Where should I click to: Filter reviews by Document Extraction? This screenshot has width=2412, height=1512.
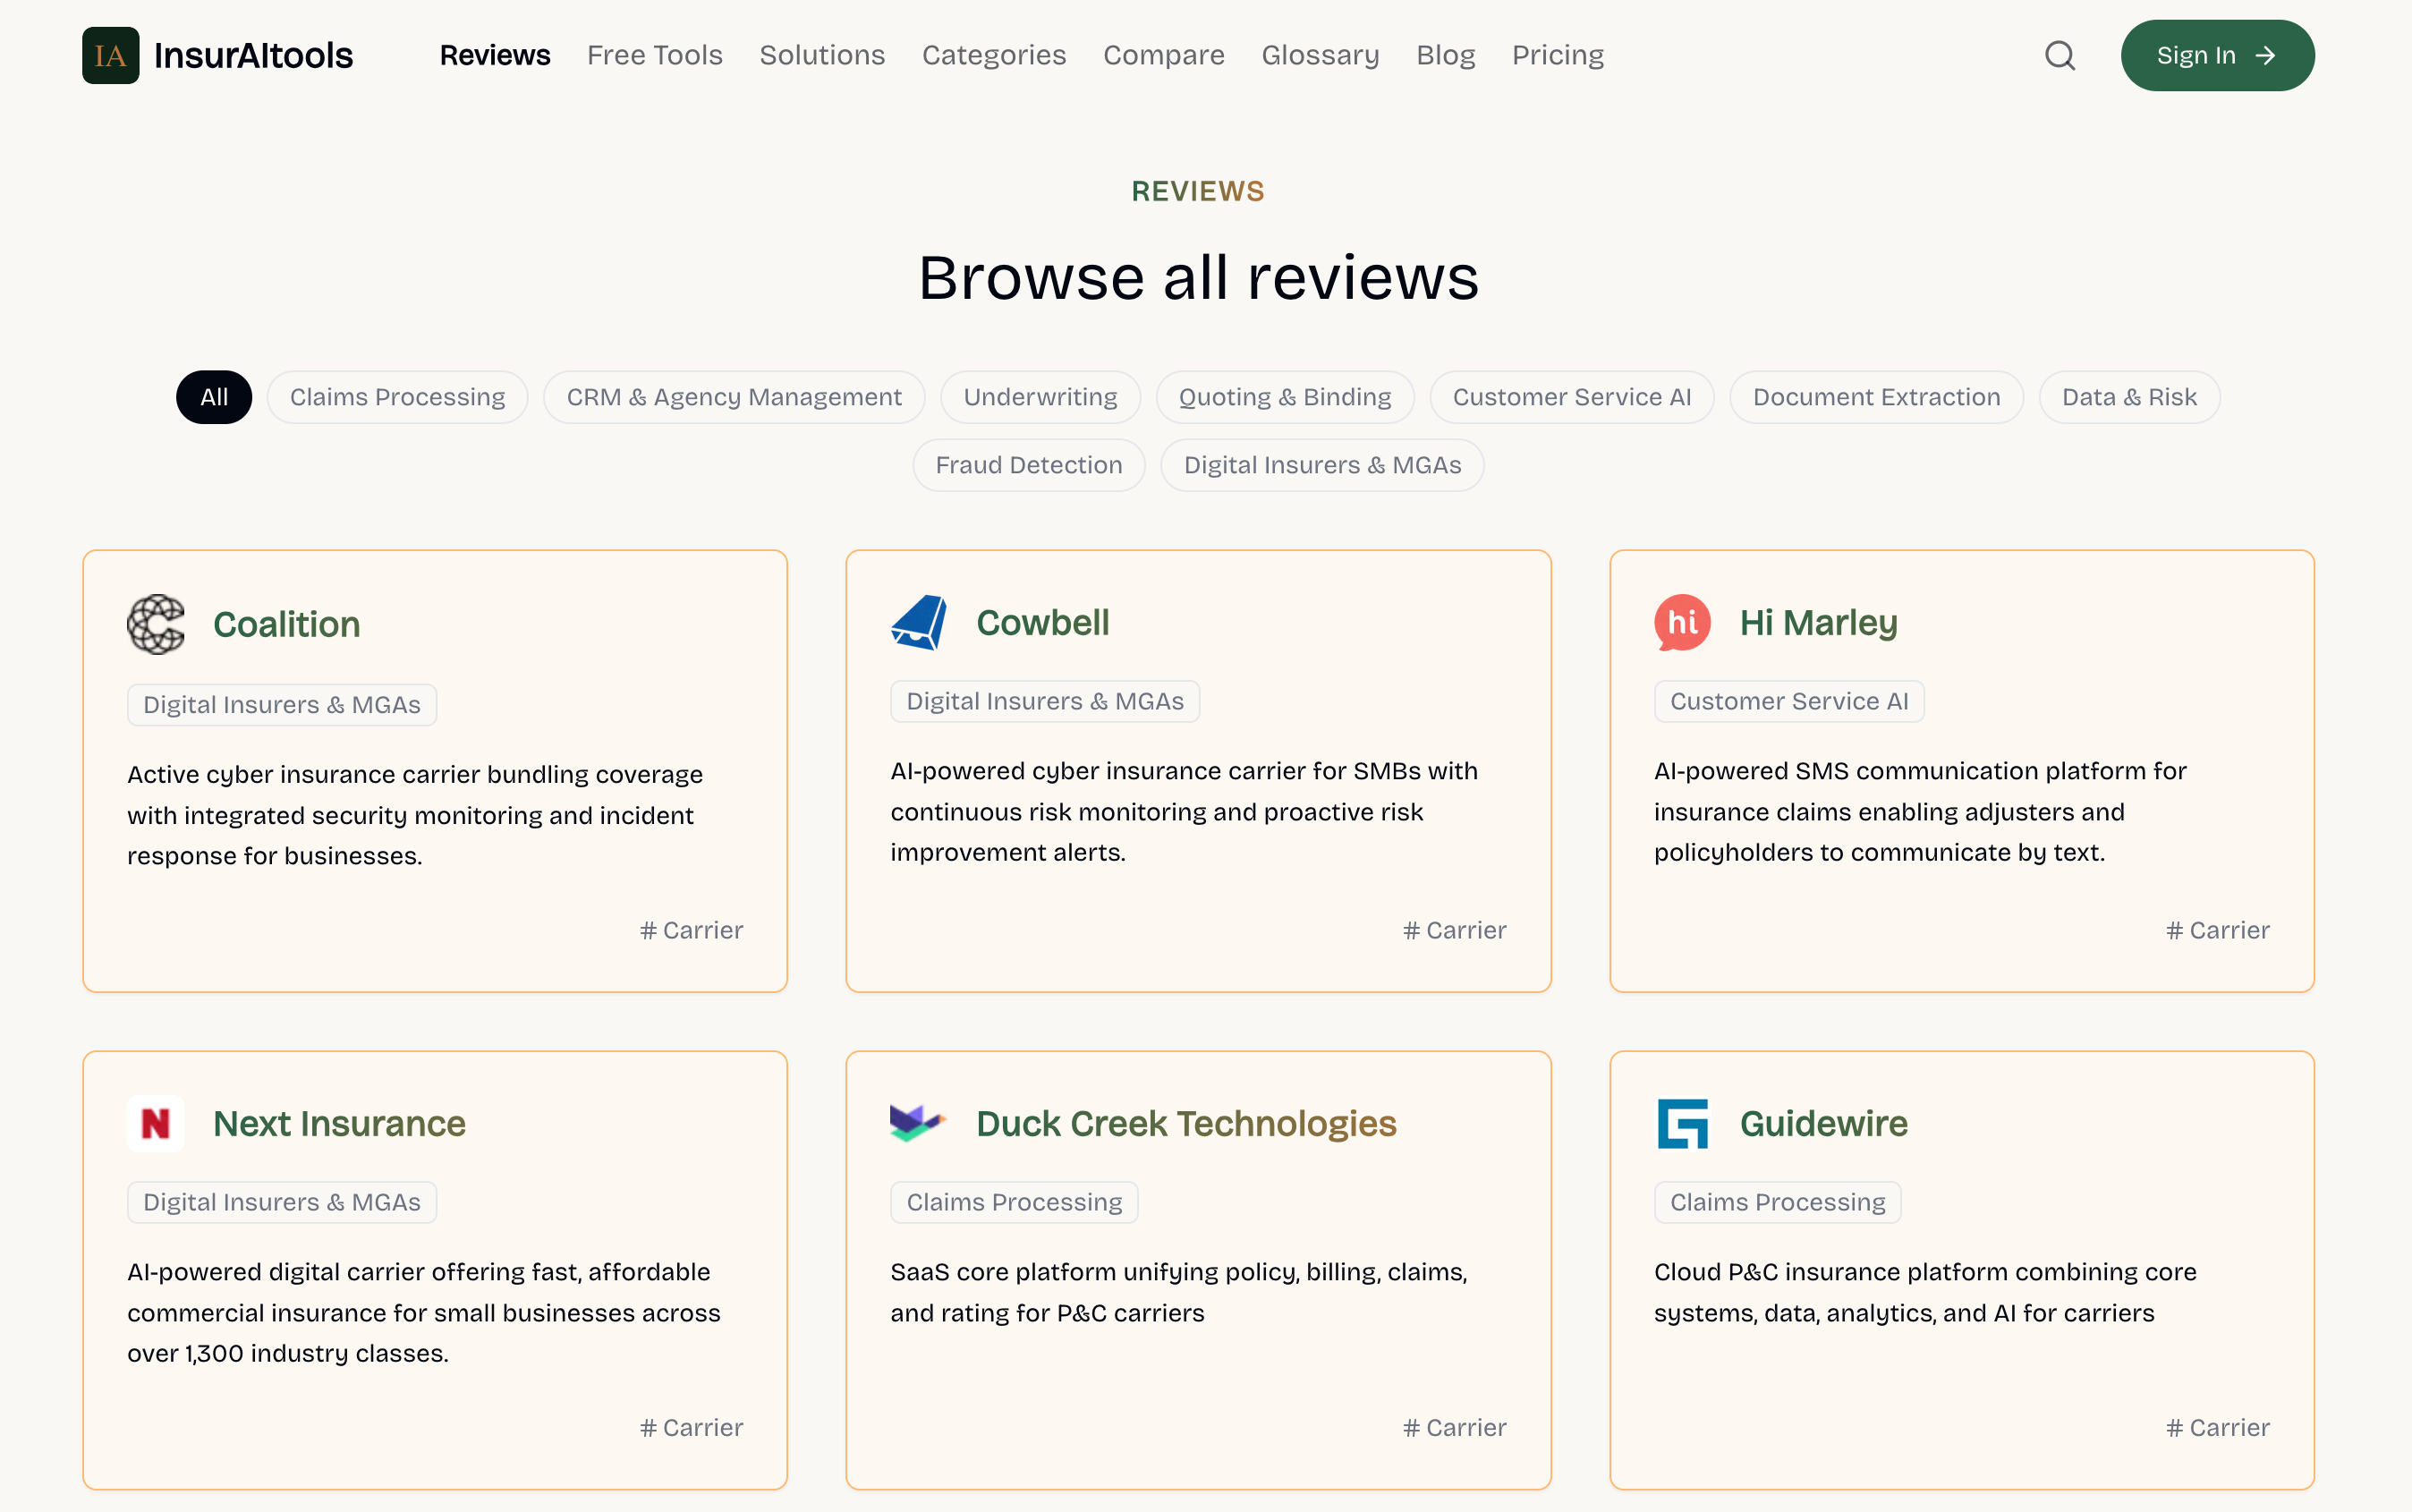(x=1876, y=397)
